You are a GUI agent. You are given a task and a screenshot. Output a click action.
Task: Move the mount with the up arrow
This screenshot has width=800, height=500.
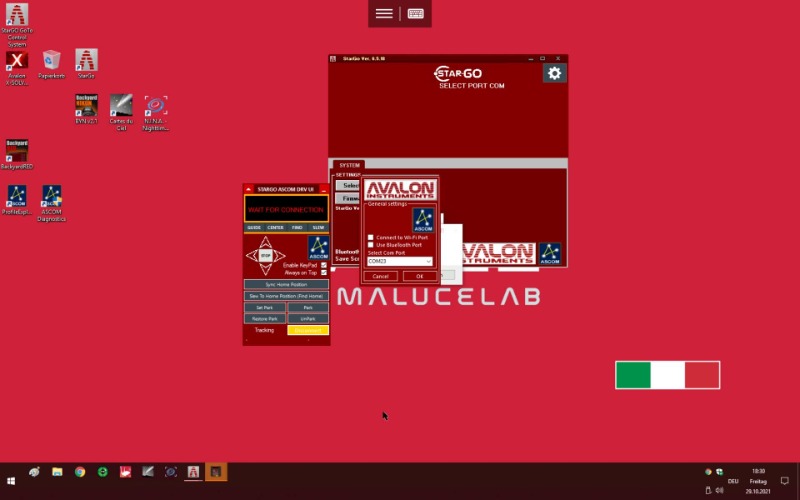point(265,242)
